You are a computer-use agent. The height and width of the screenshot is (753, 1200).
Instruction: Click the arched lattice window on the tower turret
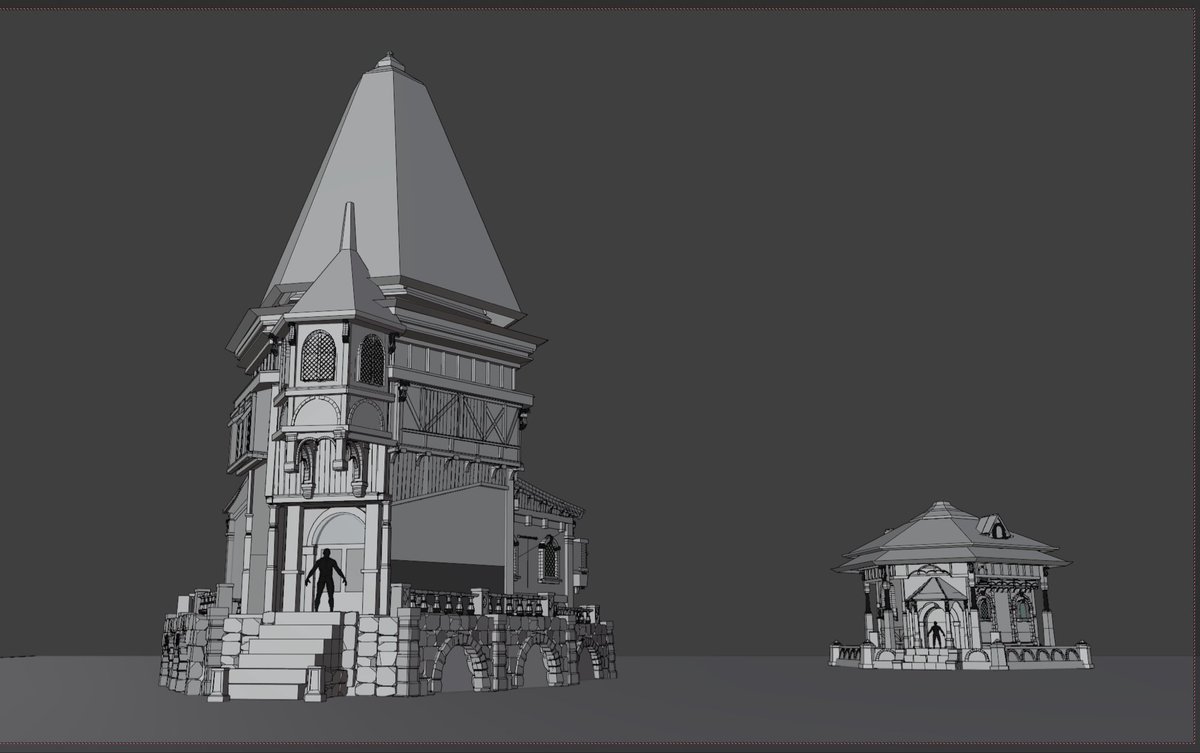click(x=318, y=356)
